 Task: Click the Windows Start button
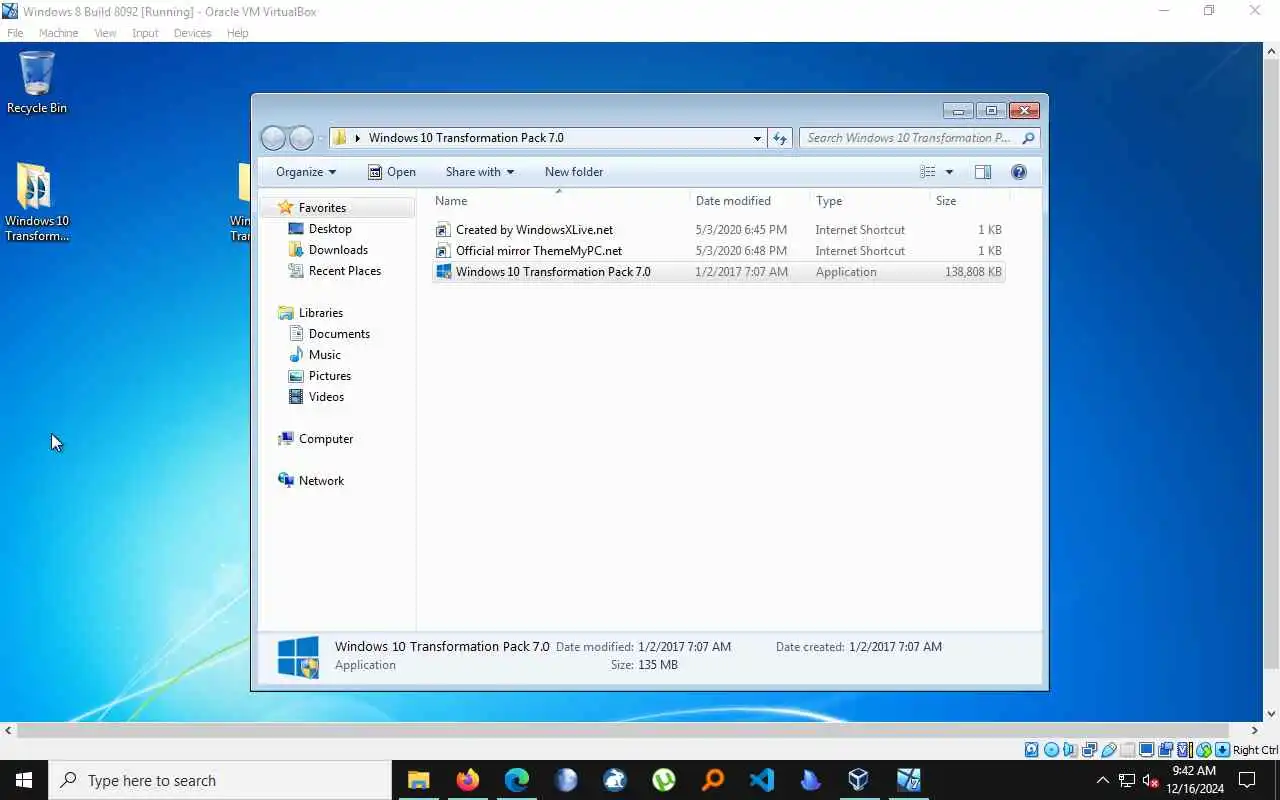pos(24,780)
